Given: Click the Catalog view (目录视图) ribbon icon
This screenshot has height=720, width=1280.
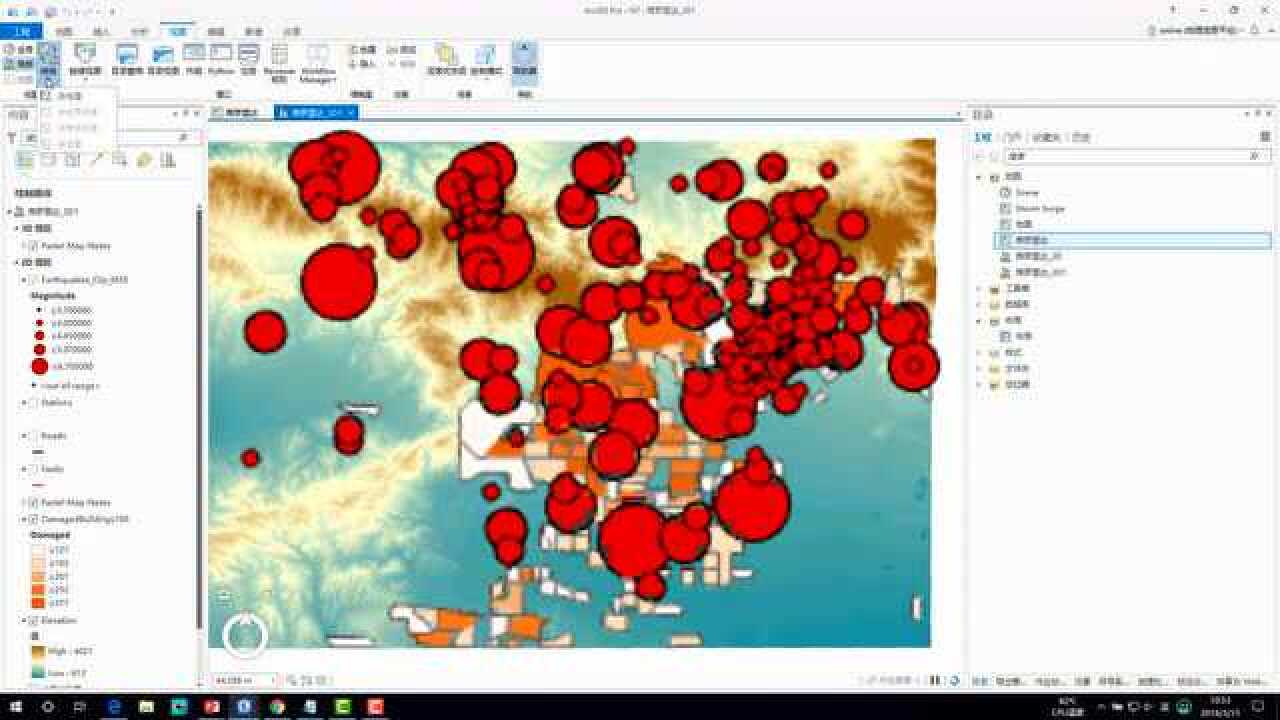Looking at the screenshot, I should point(162,59).
